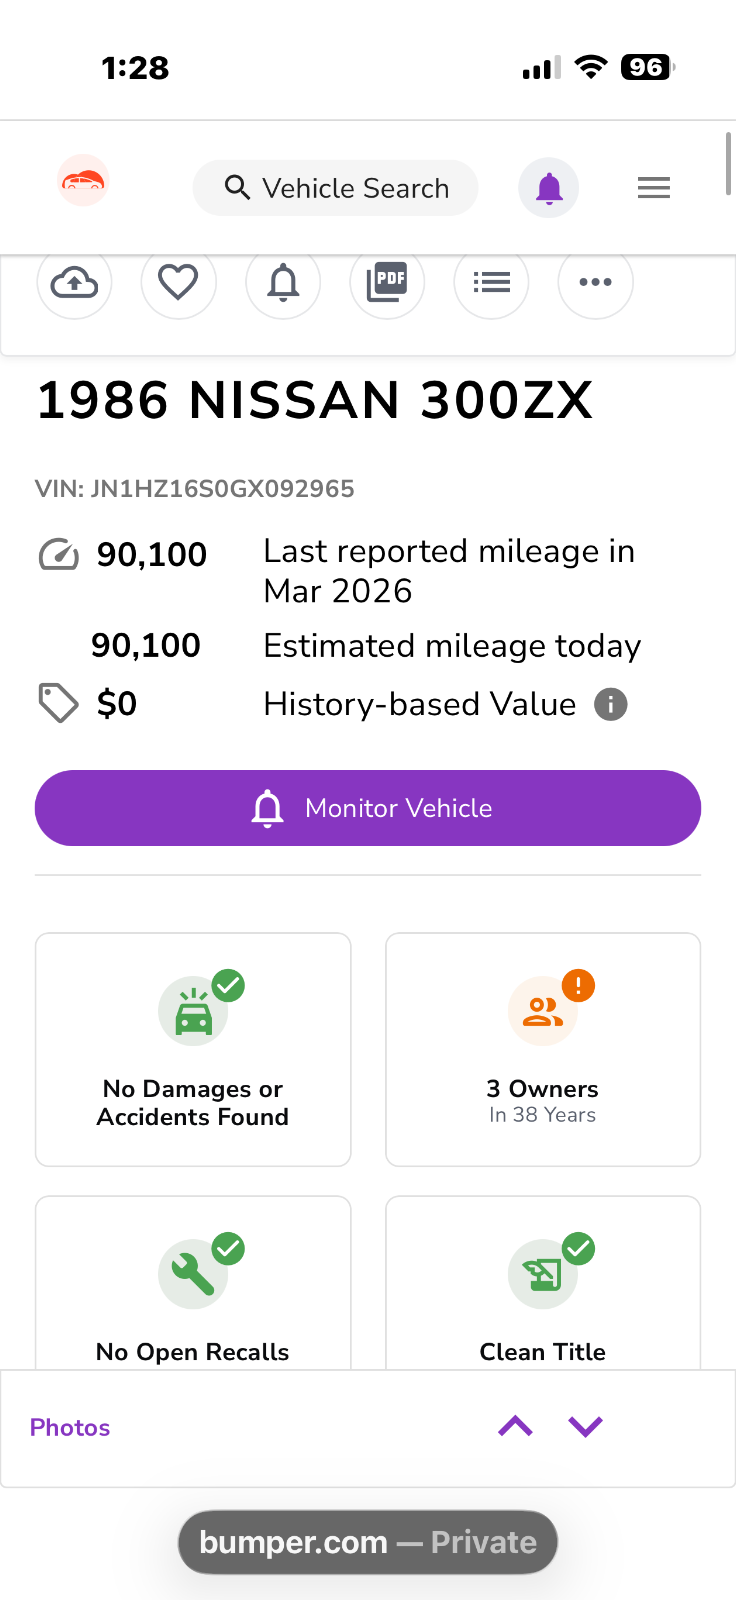Jump to next section with down chevron

pos(585,1427)
